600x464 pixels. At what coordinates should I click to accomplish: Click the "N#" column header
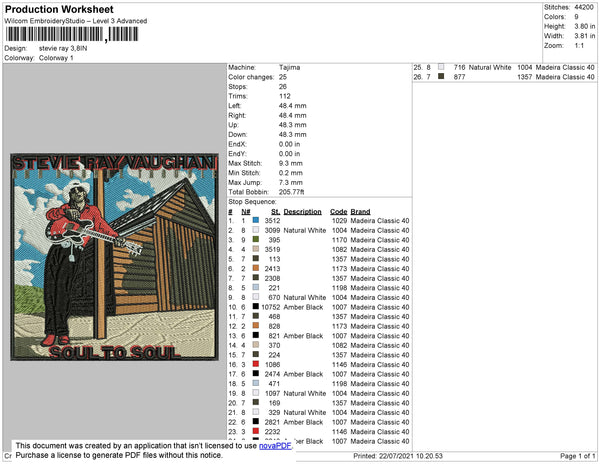(x=246, y=212)
